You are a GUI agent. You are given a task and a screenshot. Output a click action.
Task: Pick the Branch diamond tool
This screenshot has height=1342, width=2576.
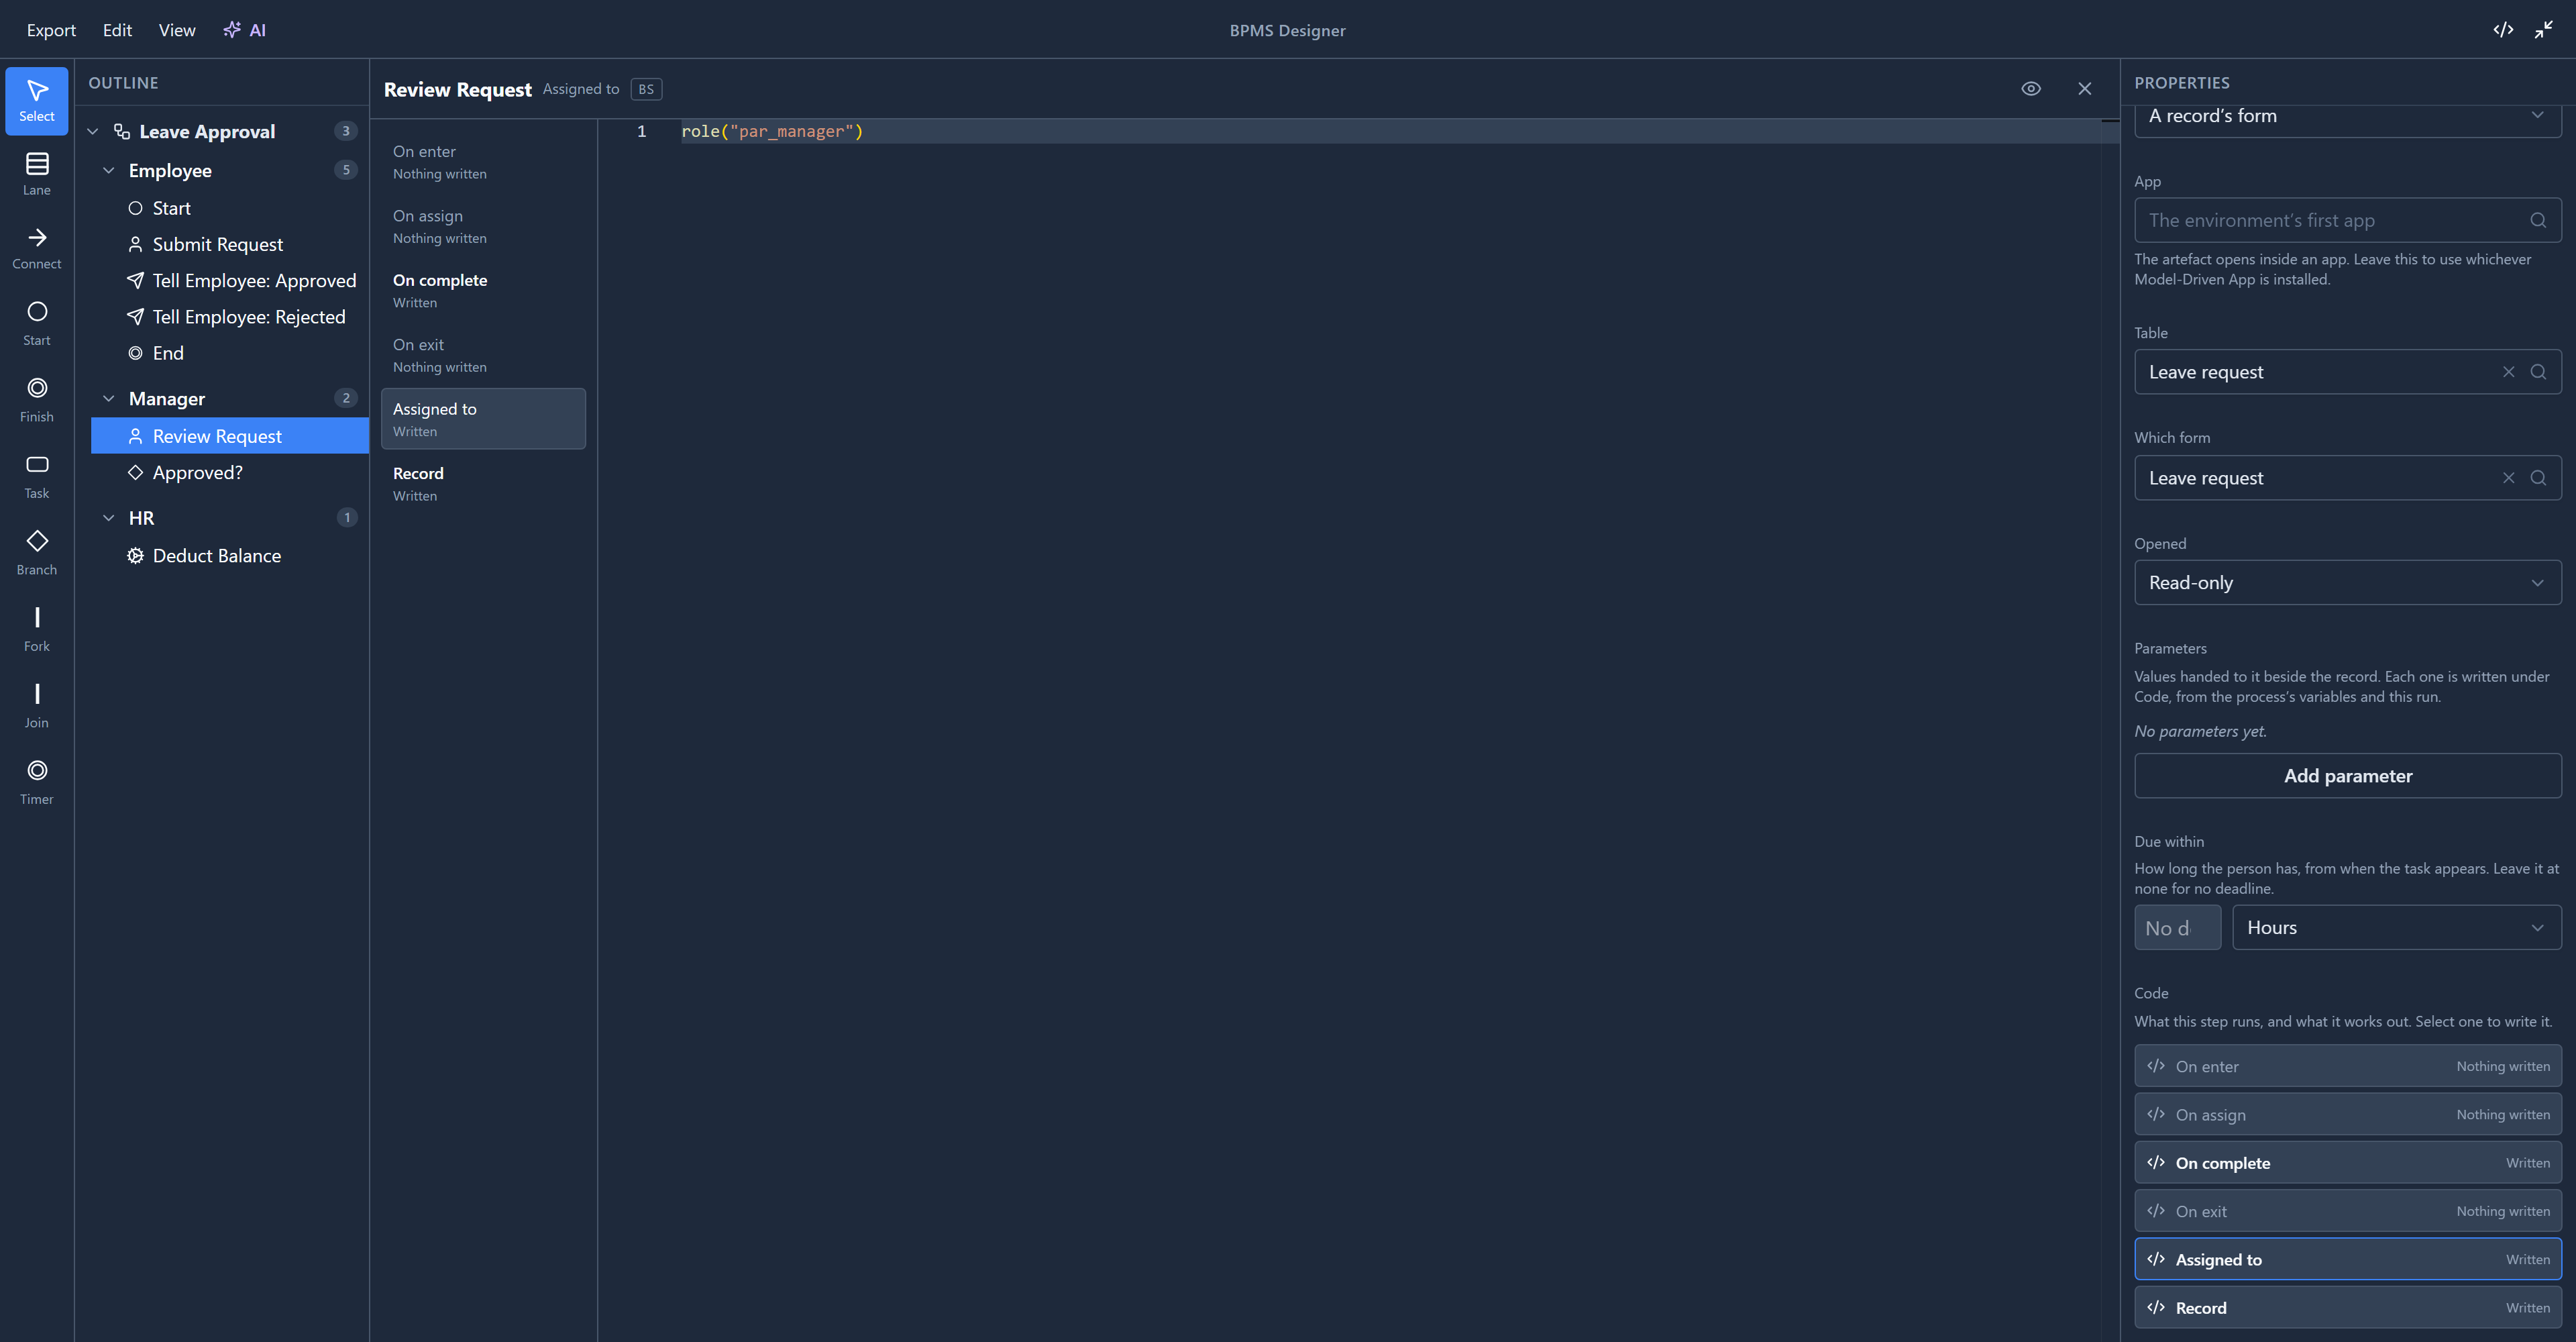pyautogui.click(x=37, y=553)
